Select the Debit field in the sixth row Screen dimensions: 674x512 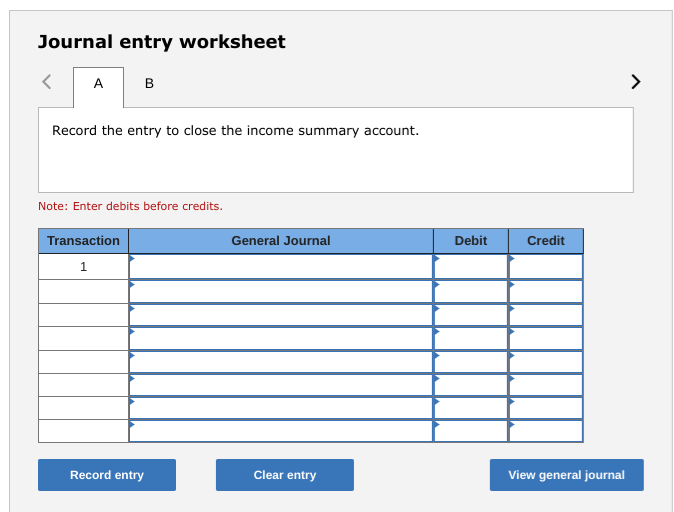click(471, 385)
